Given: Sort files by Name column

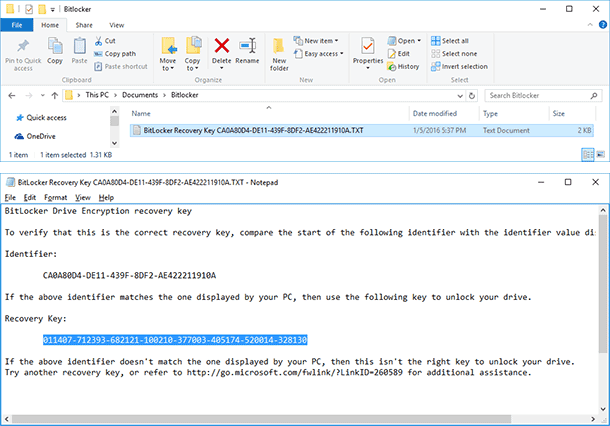Looking at the screenshot, I should [x=269, y=114].
